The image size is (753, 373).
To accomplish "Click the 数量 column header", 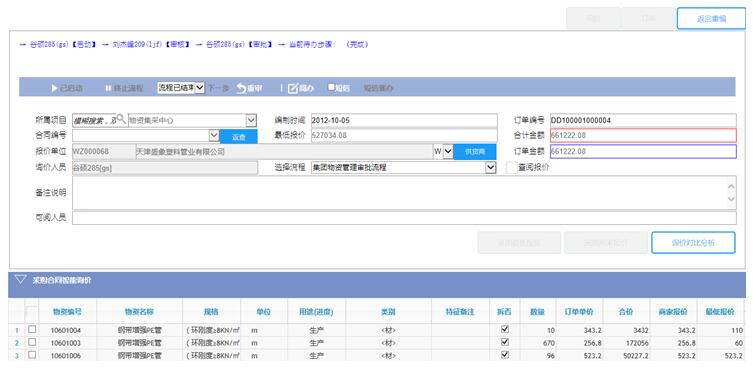I will click(537, 312).
